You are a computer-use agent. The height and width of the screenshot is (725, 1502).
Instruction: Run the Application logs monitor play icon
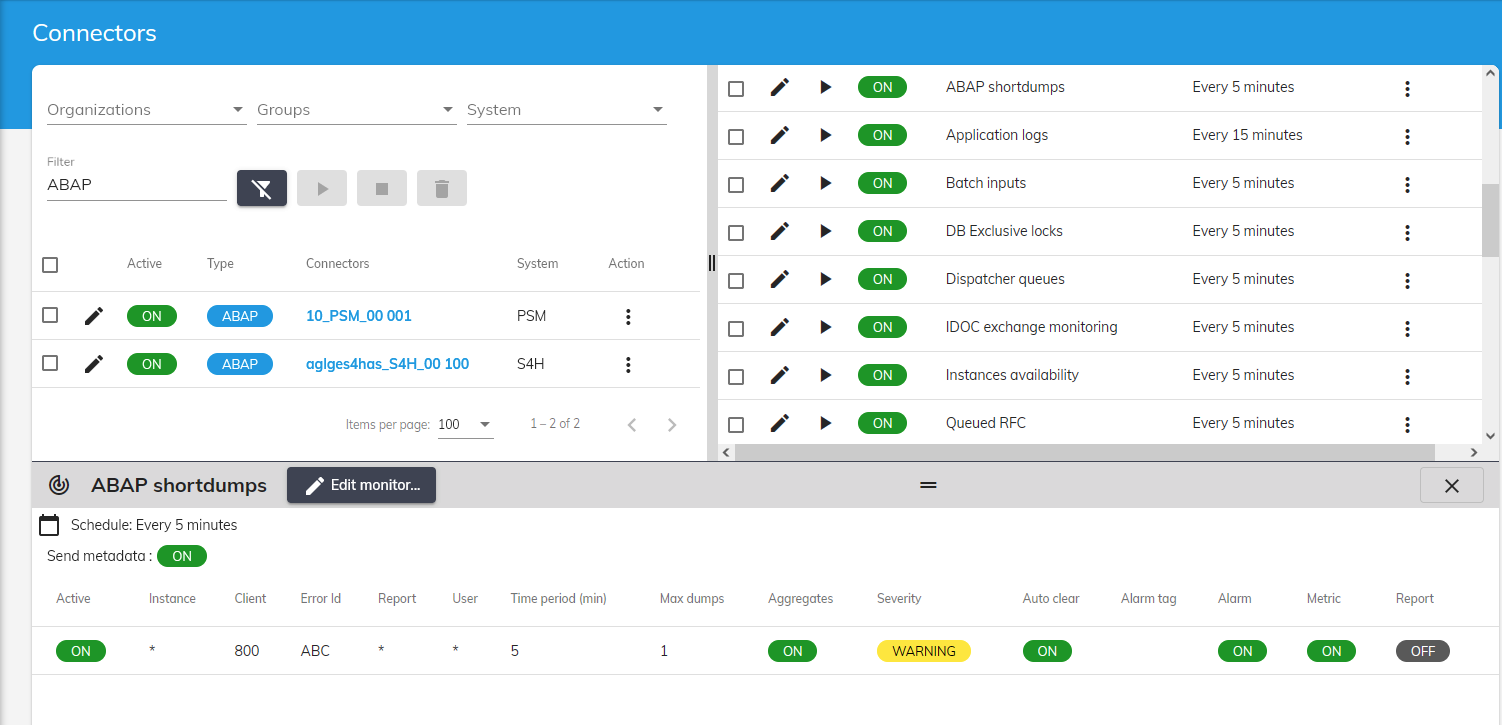pyautogui.click(x=825, y=135)
